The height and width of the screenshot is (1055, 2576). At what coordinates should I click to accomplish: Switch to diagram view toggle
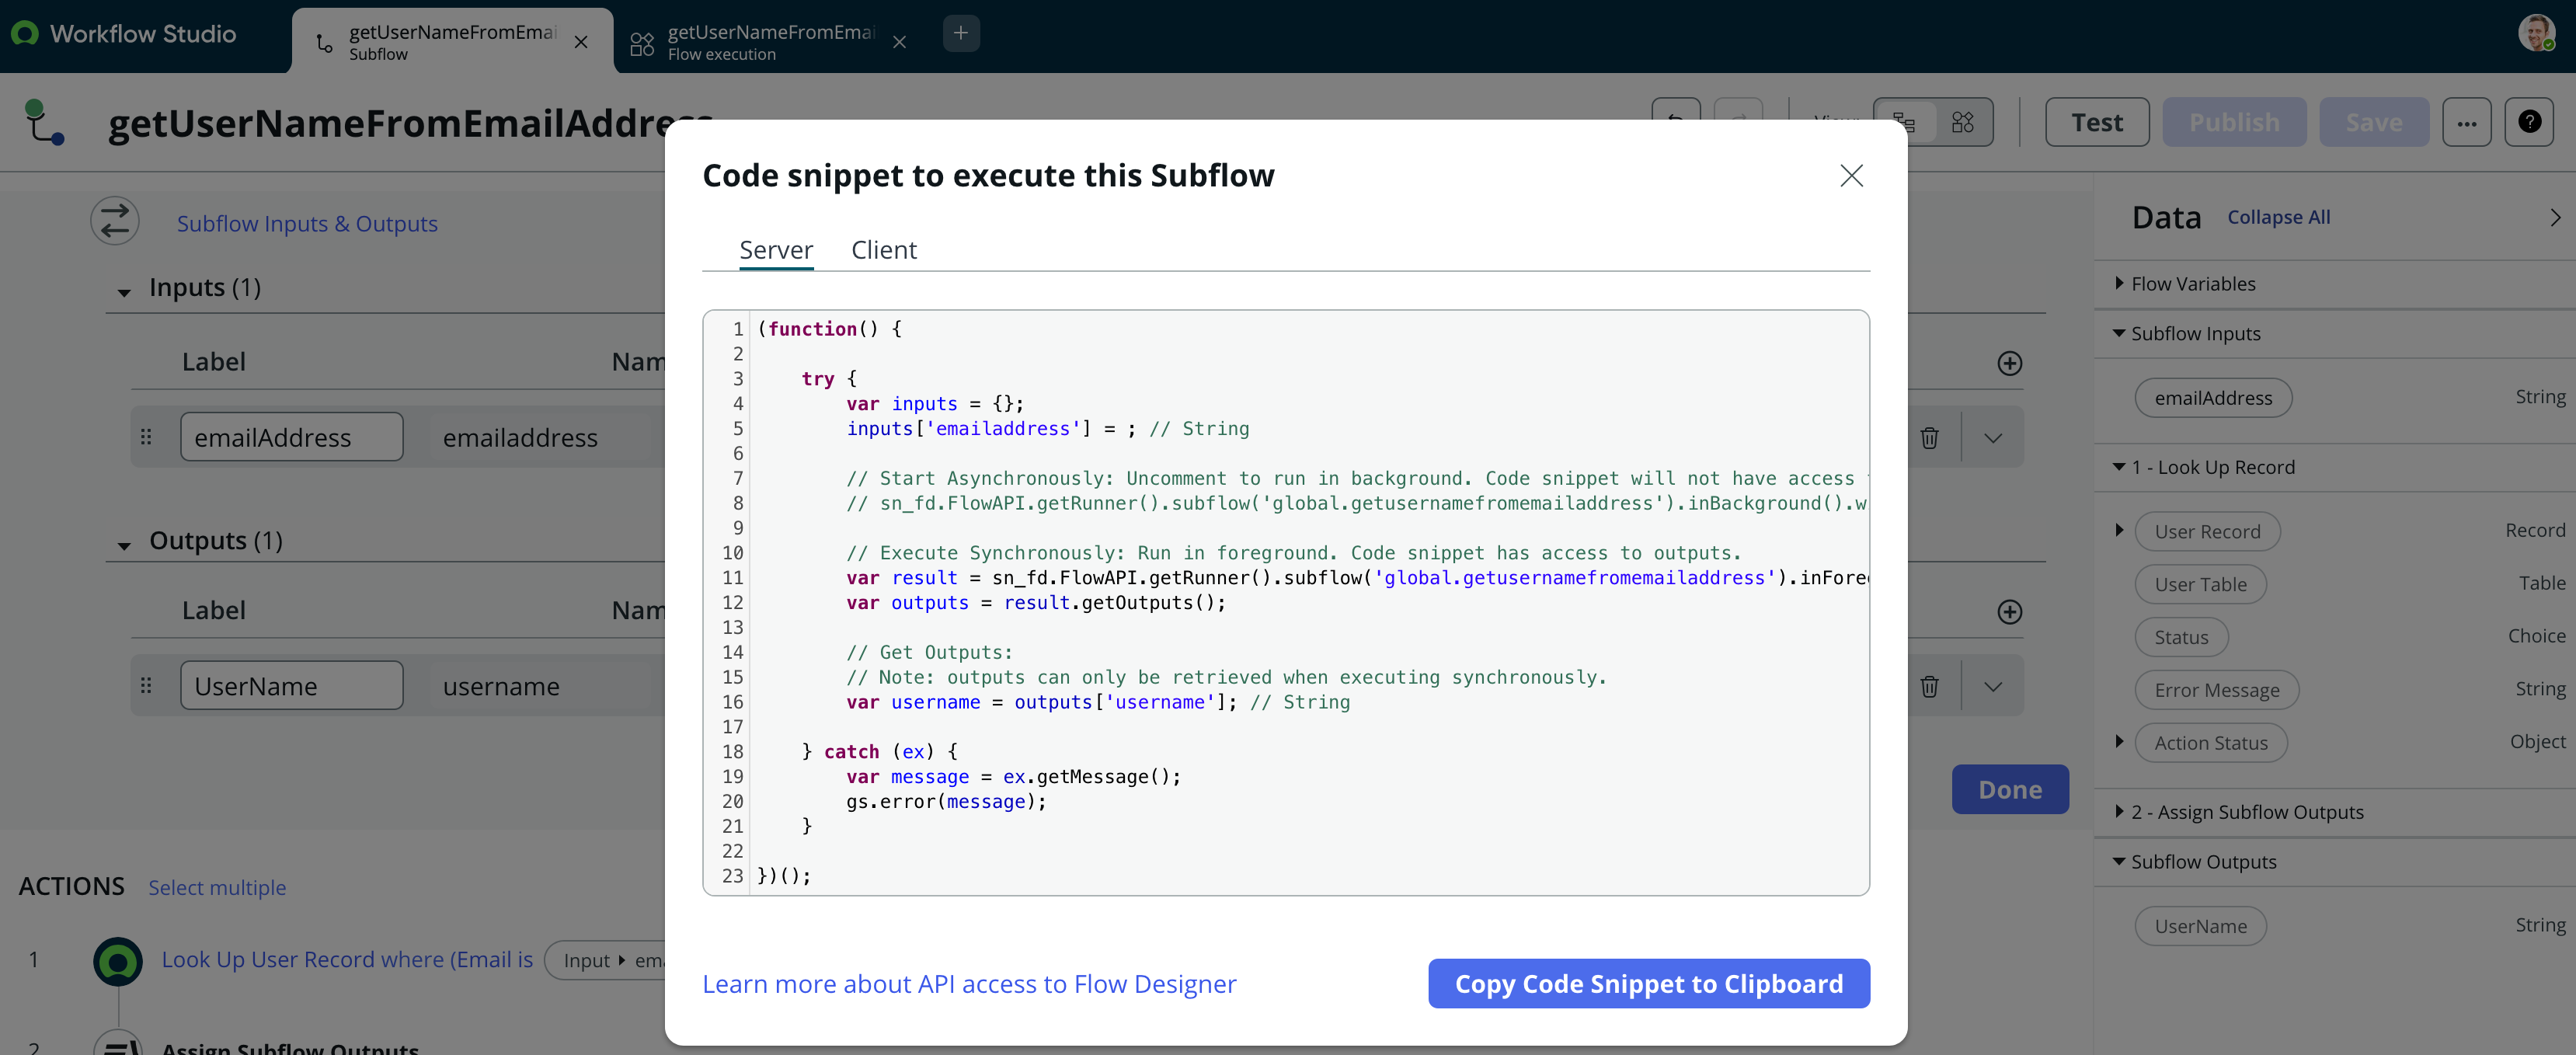point(1962,122)
